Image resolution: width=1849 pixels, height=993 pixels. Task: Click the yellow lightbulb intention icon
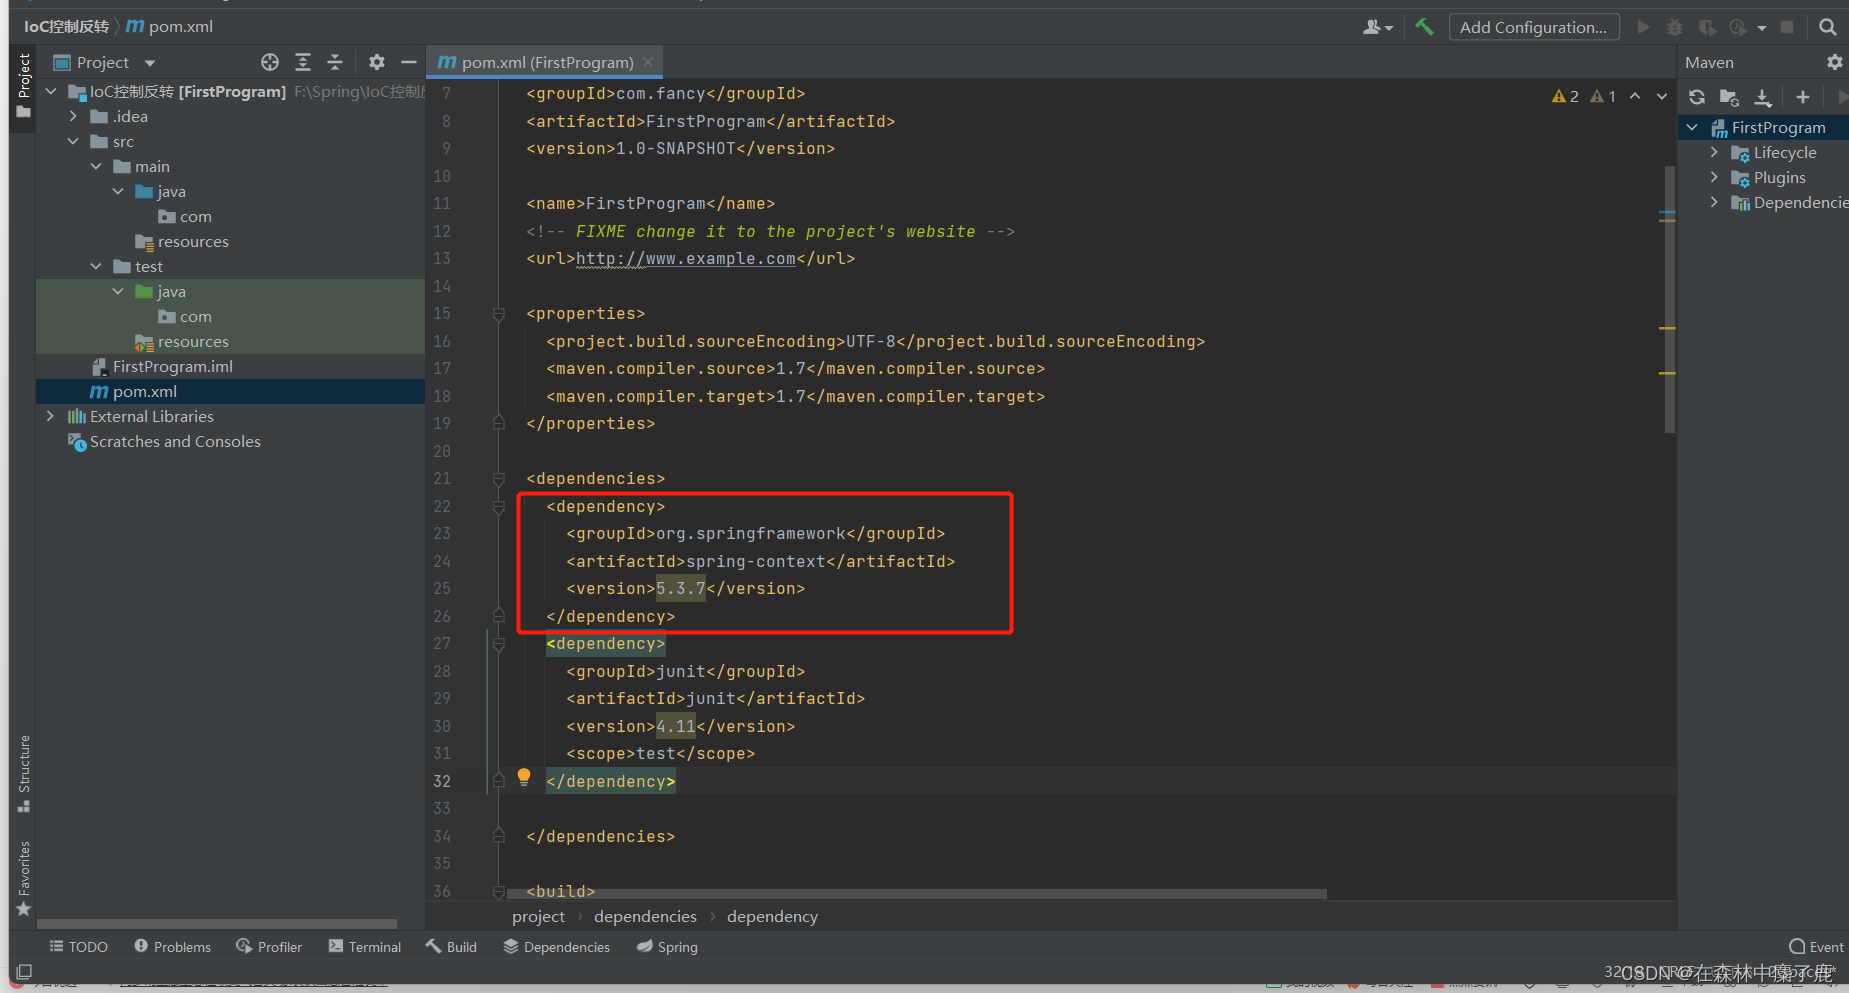click(523, 777)
